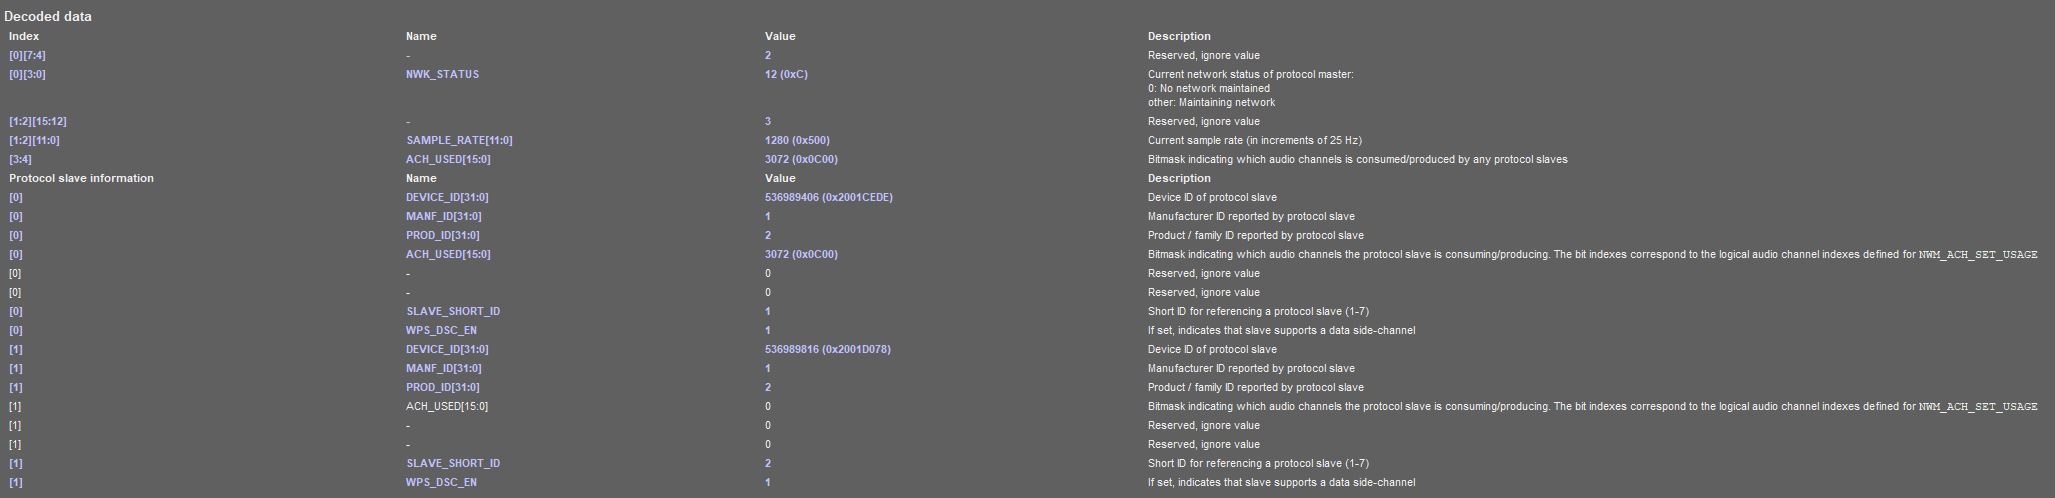Select the [1:2][15:12] index entry

point(38,122)
